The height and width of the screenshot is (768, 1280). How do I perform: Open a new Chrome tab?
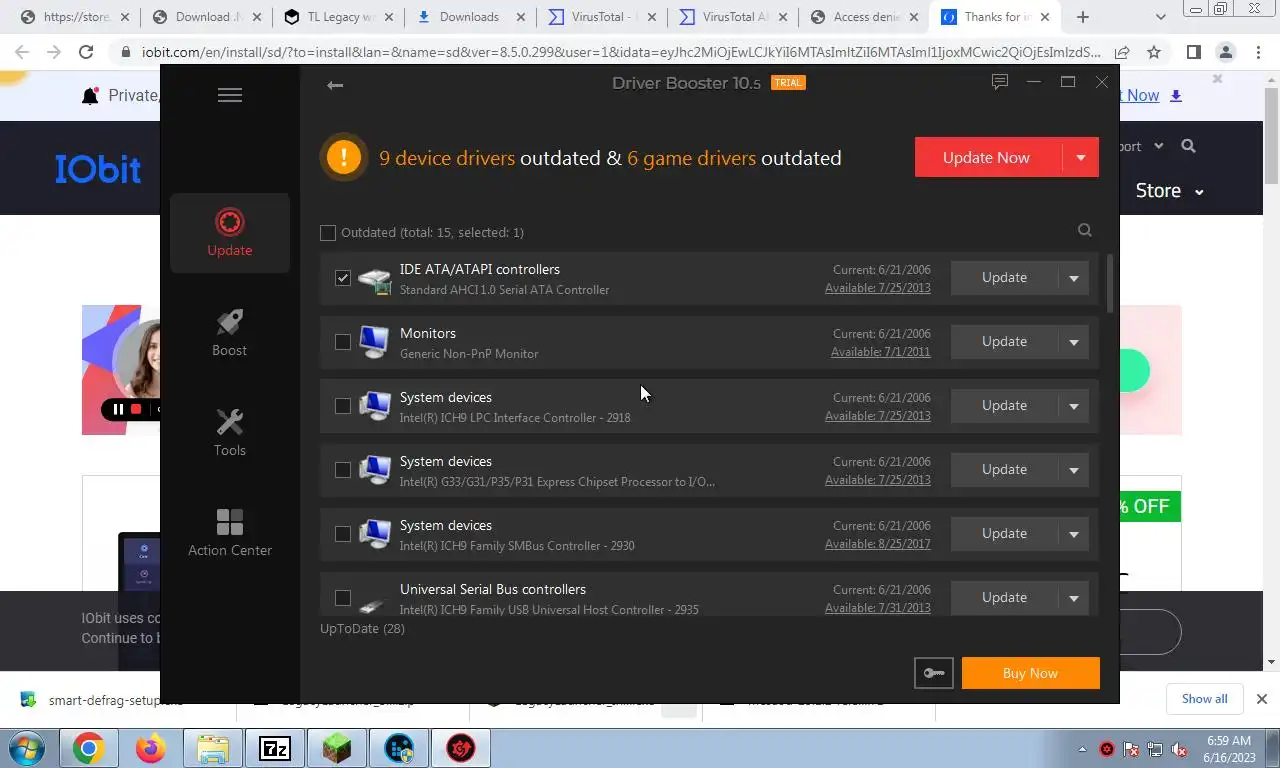pyautogui.click(x=1083, y=17)
